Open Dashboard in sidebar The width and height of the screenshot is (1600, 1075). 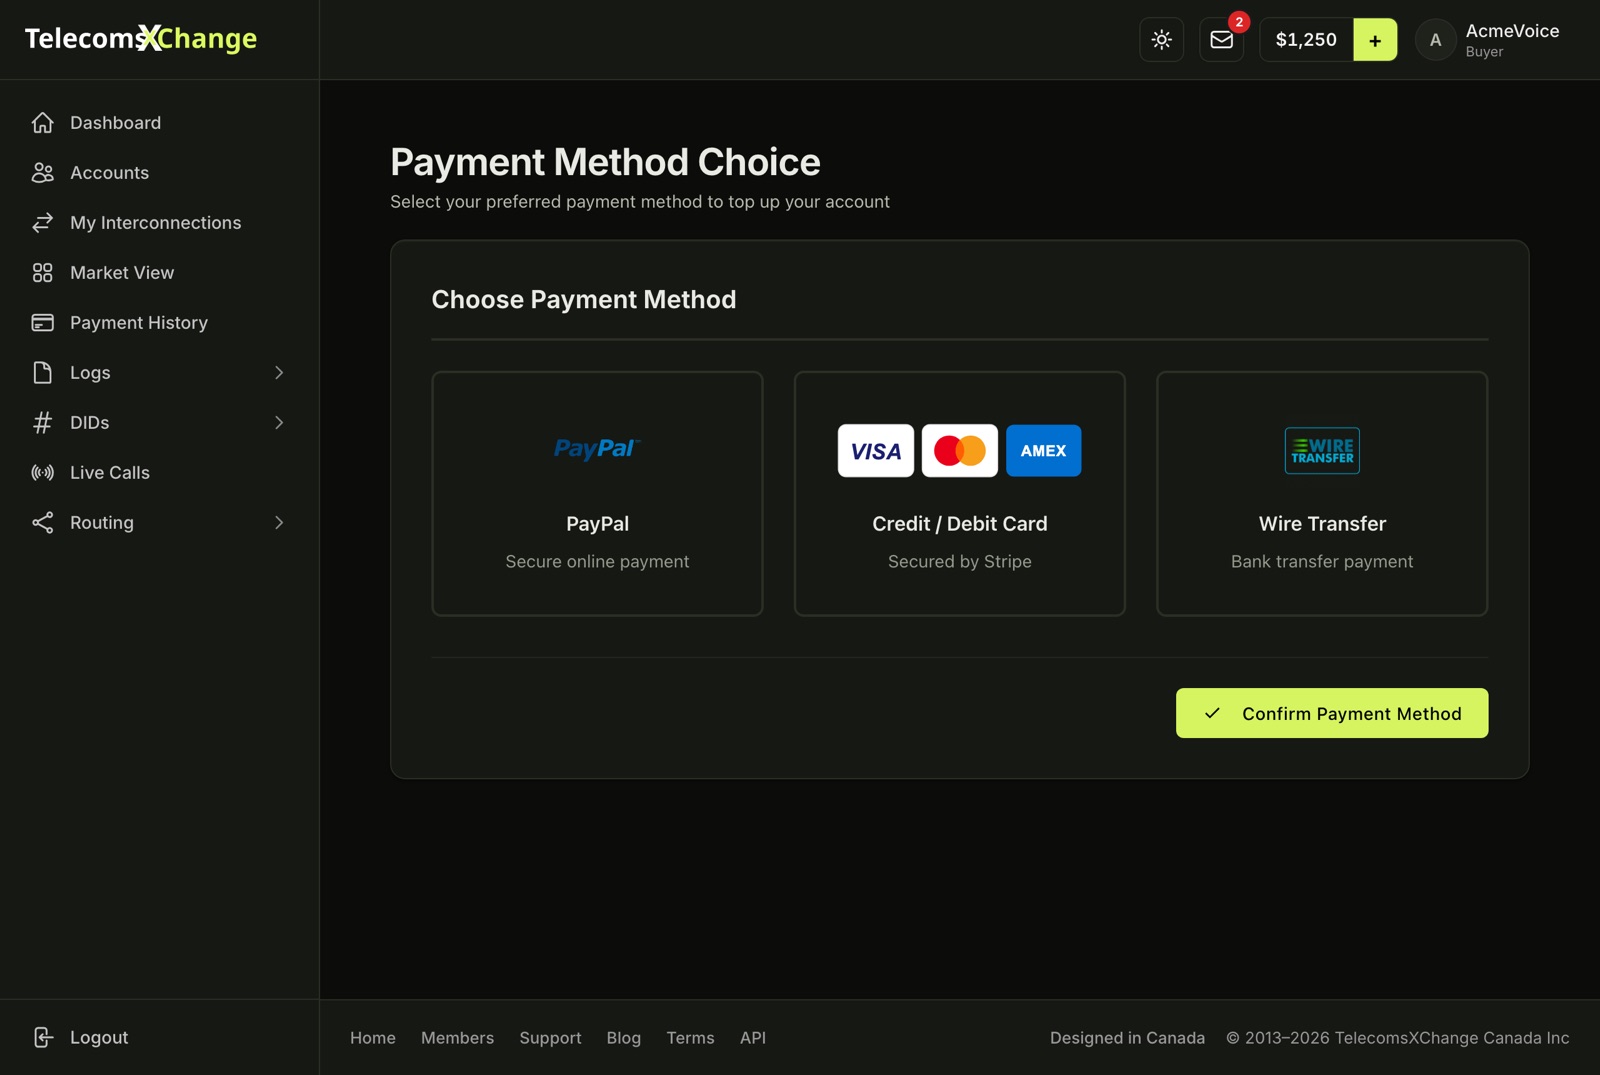(115, 122)
